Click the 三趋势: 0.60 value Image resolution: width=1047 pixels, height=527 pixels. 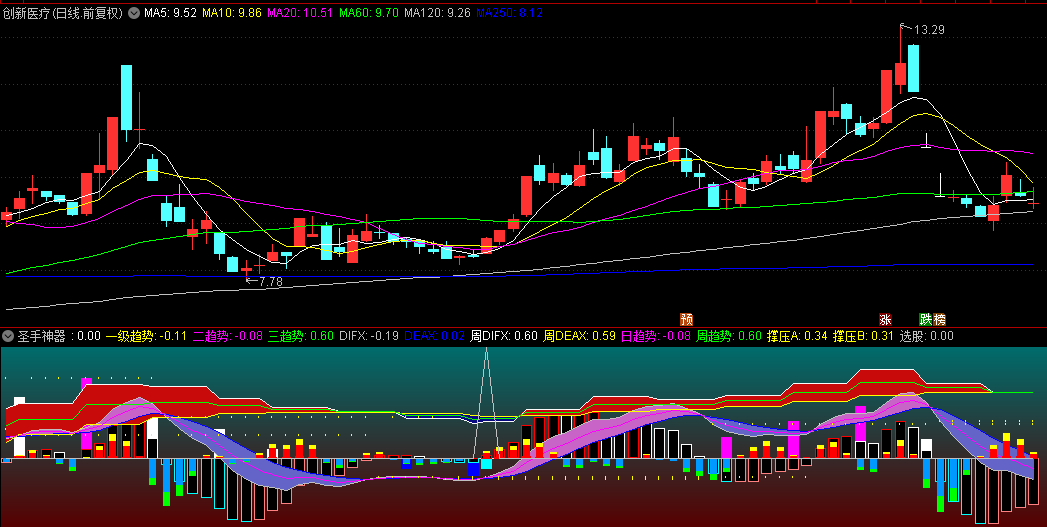pos(300,336)
